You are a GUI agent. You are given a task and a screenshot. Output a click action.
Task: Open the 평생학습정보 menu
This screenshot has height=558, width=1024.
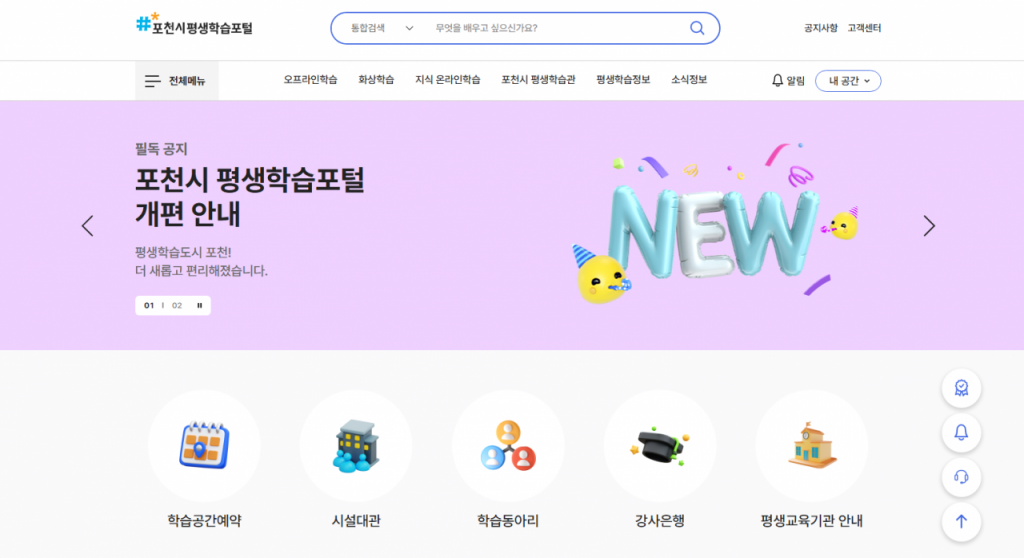pyautogui.click(x=623, y=80)
